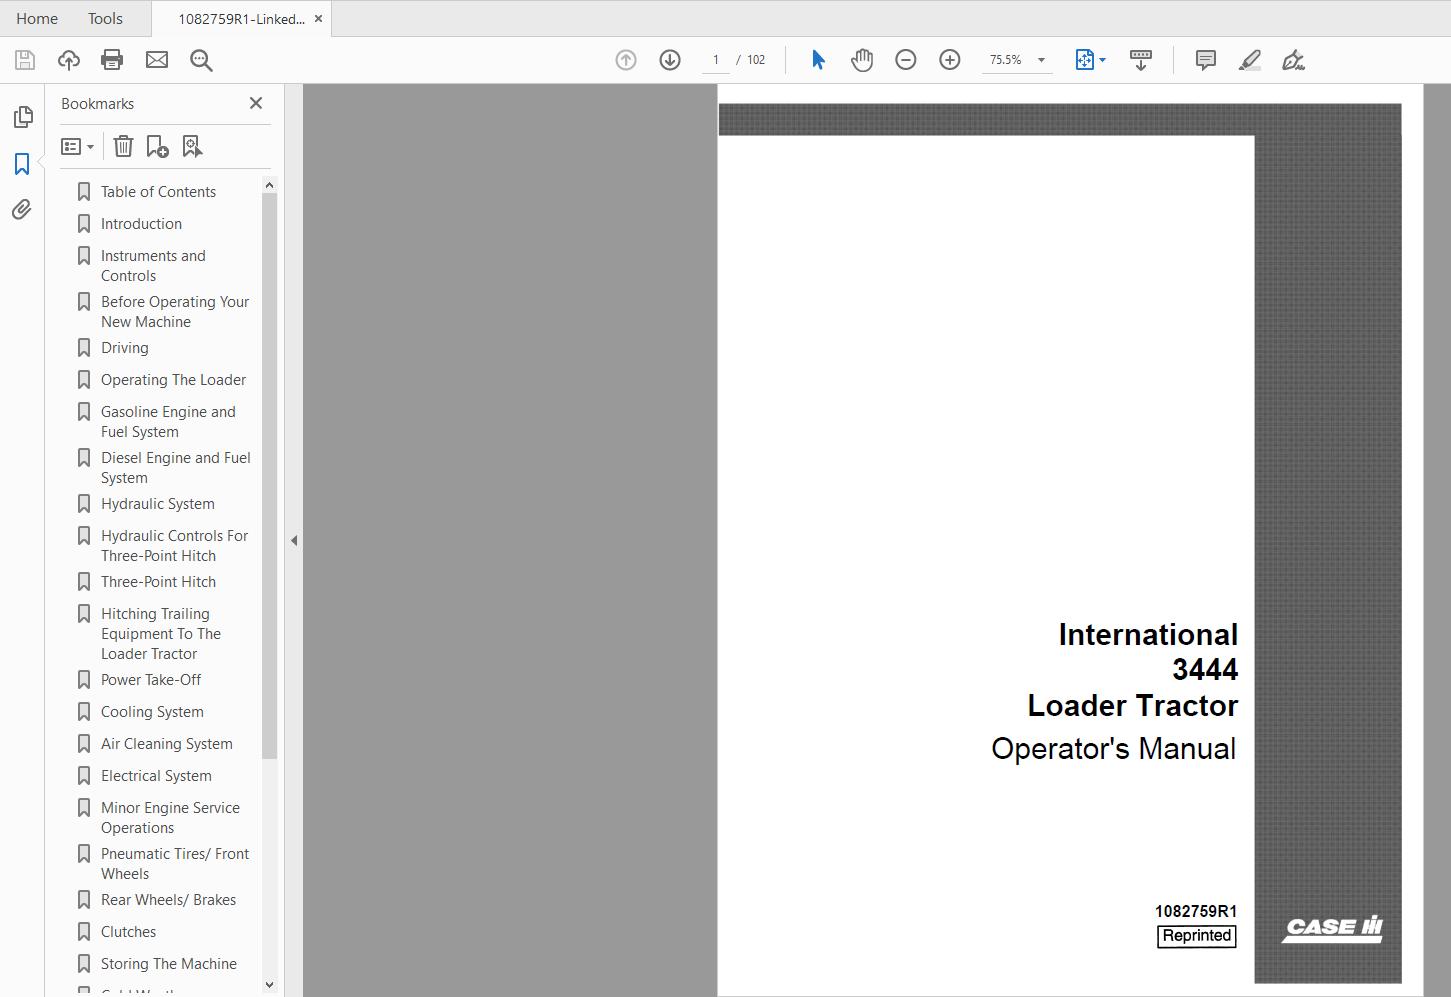Zoom in with plus icon
The width and height of the screenshot is (1451, 997).
pos(950,60)
